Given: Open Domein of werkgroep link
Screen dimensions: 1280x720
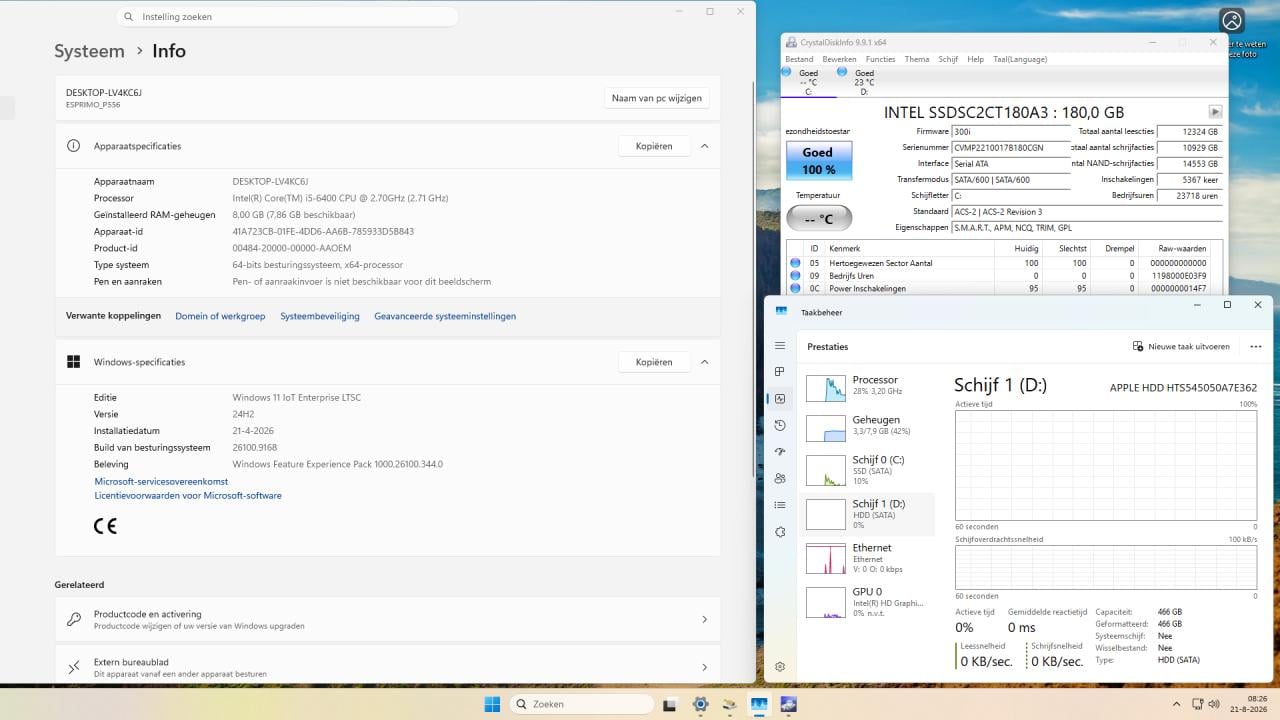Looking at the screenshot, I should coord(220,316).
